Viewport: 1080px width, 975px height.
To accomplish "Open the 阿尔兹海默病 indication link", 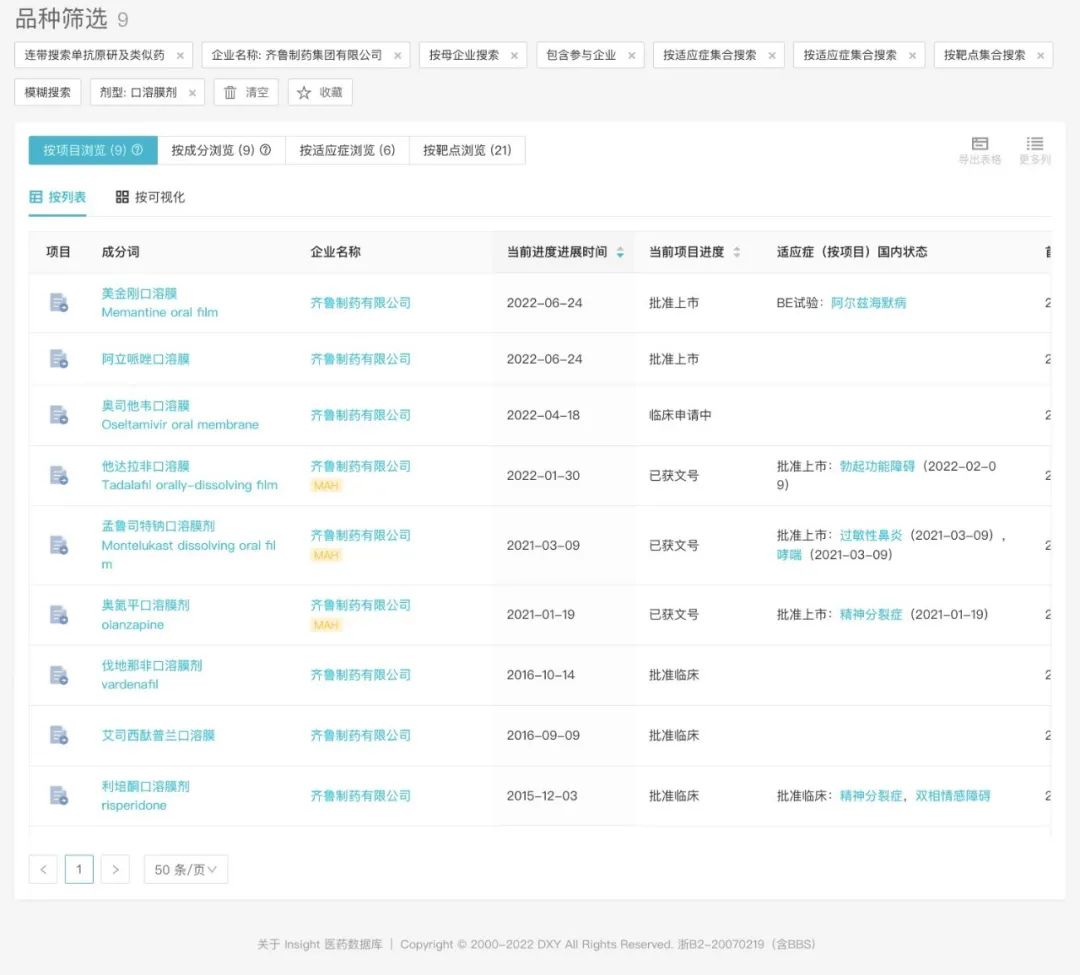I will [868, 303].
